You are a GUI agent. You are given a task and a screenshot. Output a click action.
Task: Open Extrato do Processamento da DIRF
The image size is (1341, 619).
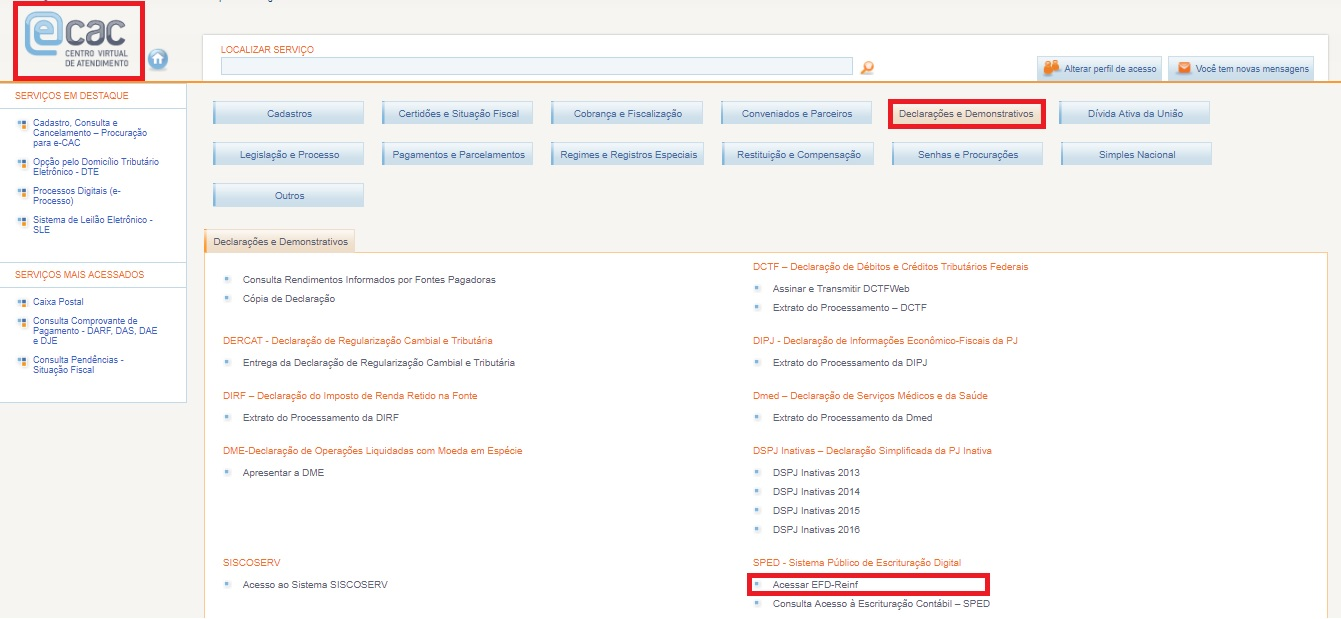(321, 418)
